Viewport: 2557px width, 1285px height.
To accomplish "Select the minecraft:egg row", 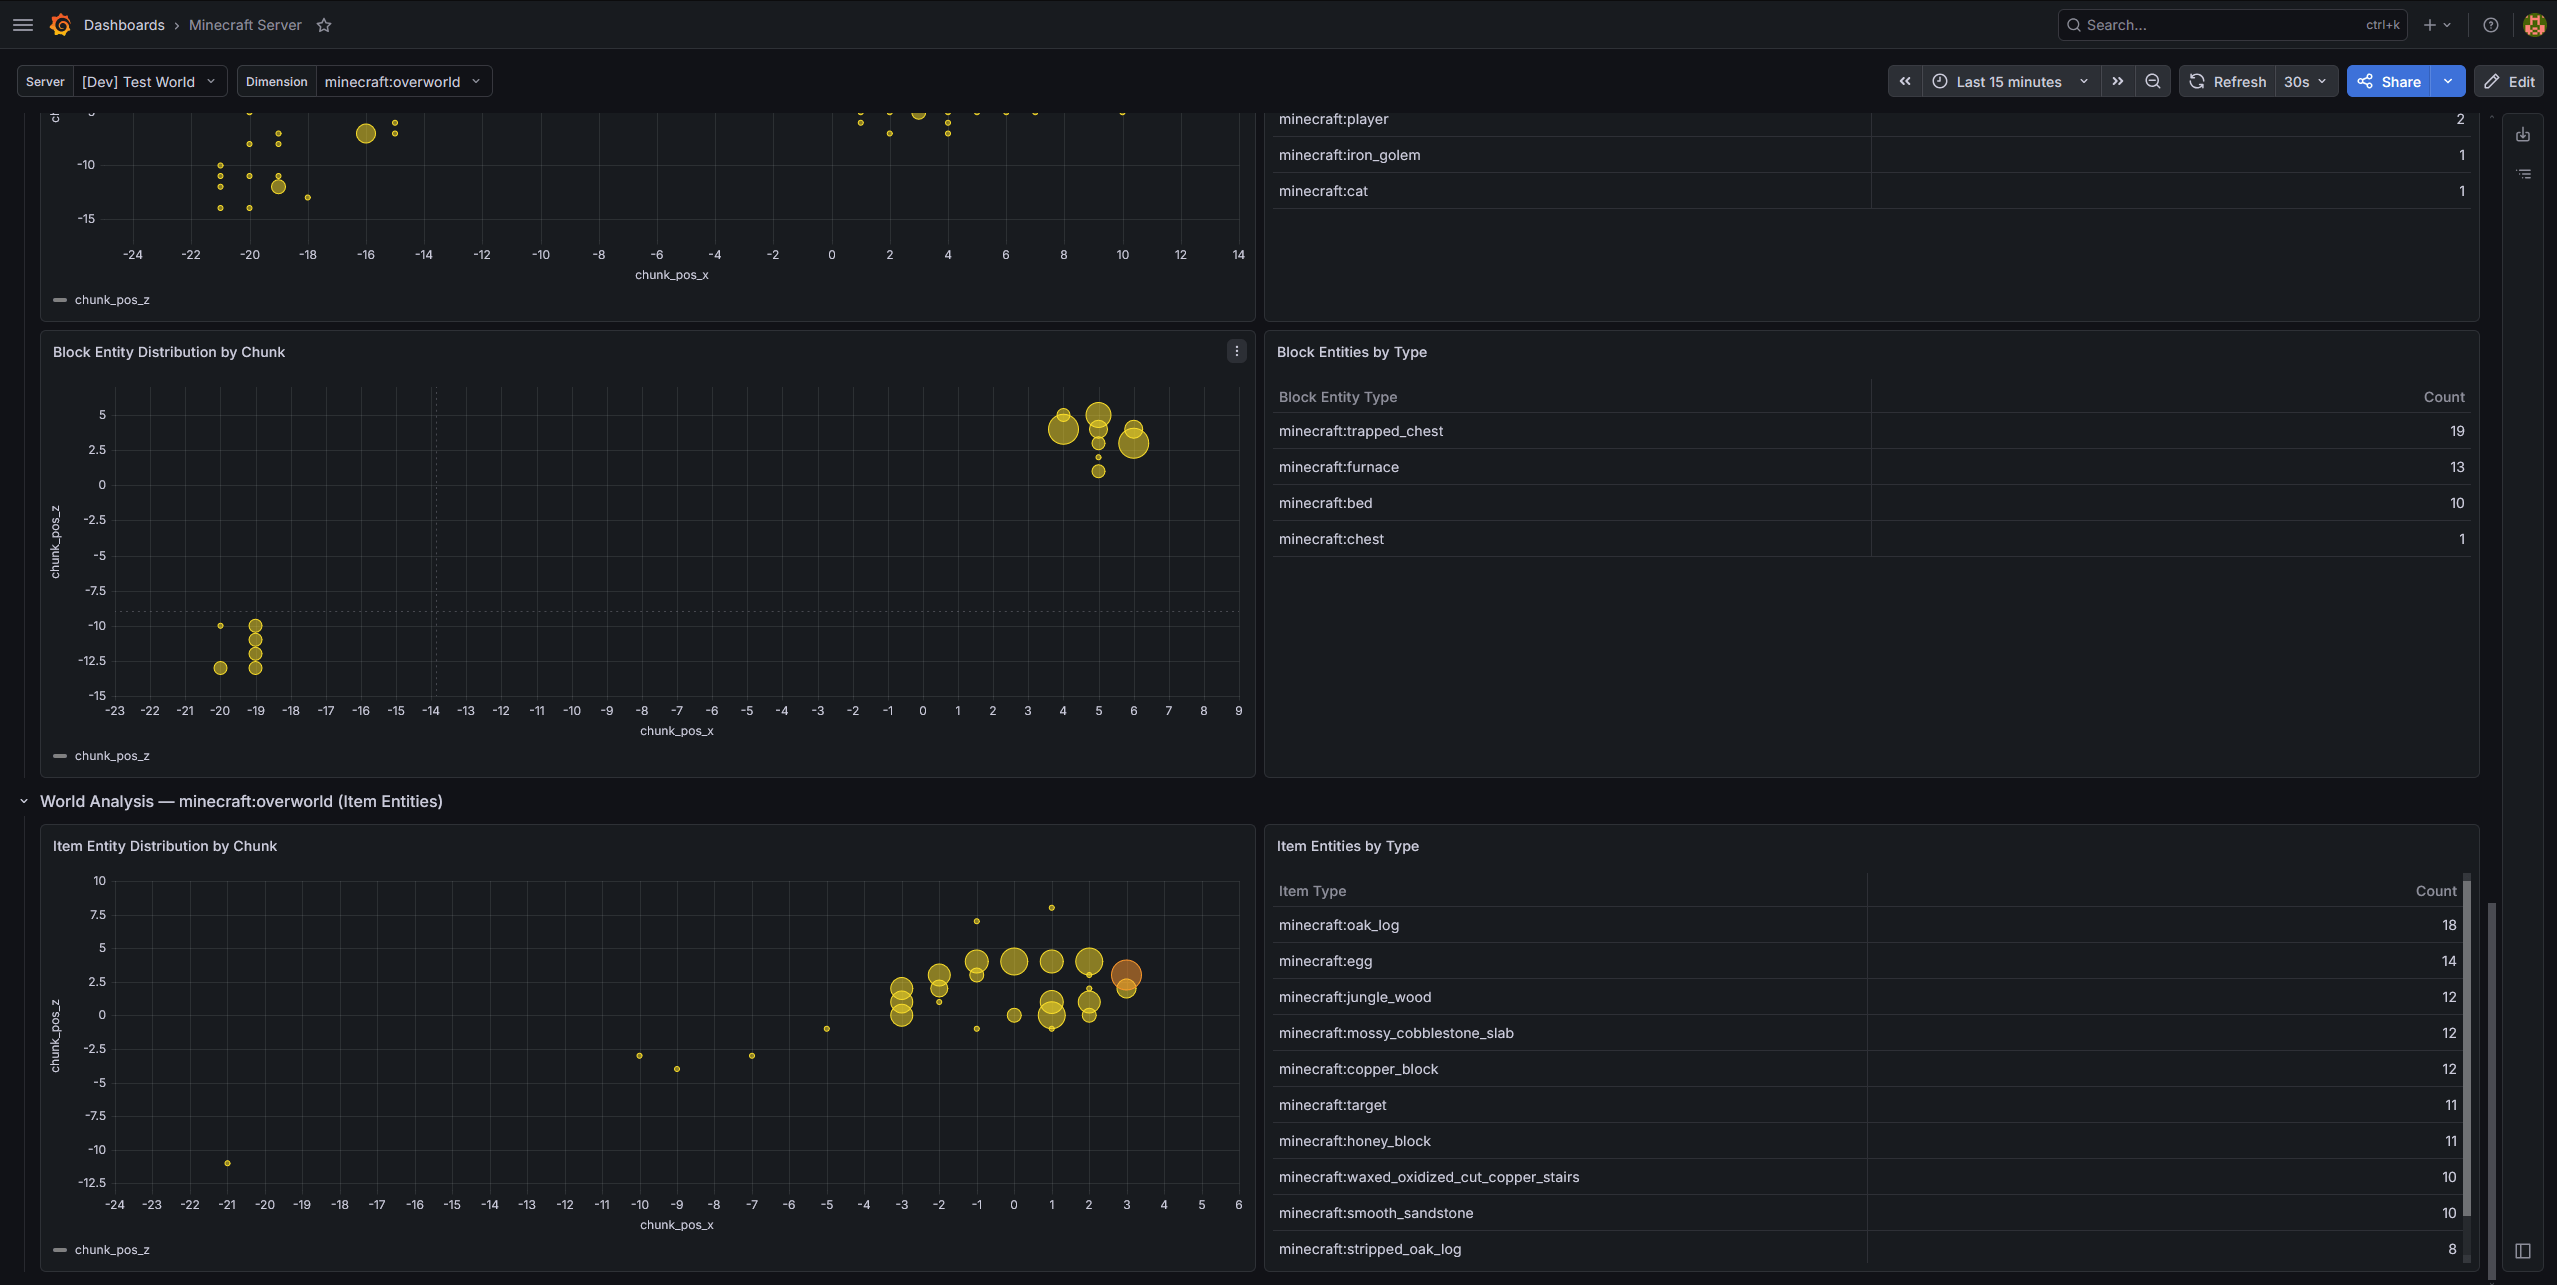I will 1866,961.
